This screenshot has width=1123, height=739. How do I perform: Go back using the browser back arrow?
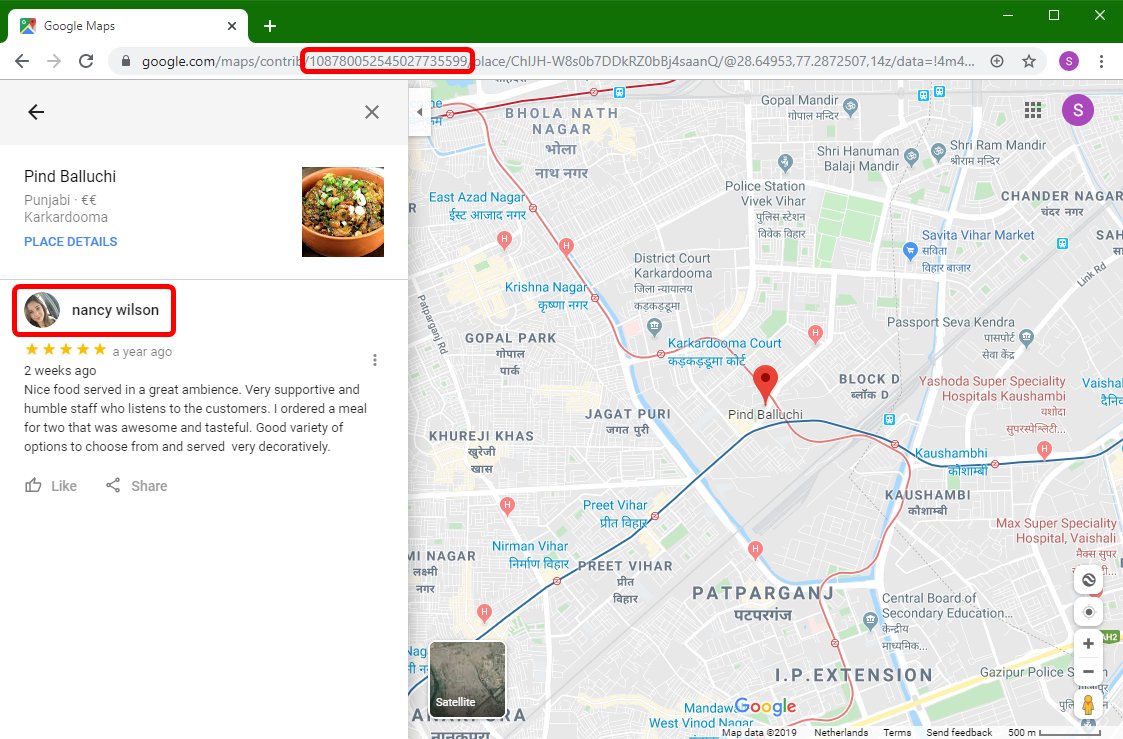(22, 61)
